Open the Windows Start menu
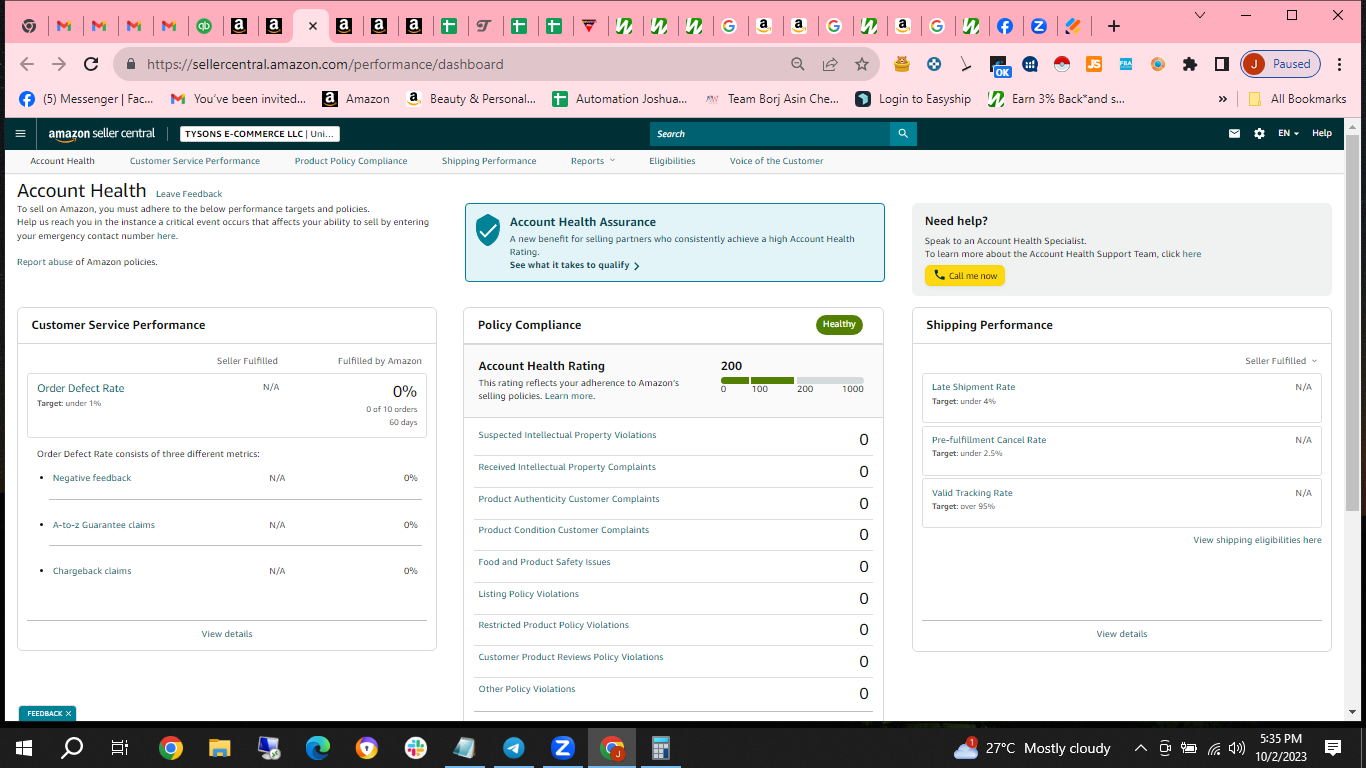The height and width of the screenshot is (768, 1366). pyautogui.click(x=24, y=748)
